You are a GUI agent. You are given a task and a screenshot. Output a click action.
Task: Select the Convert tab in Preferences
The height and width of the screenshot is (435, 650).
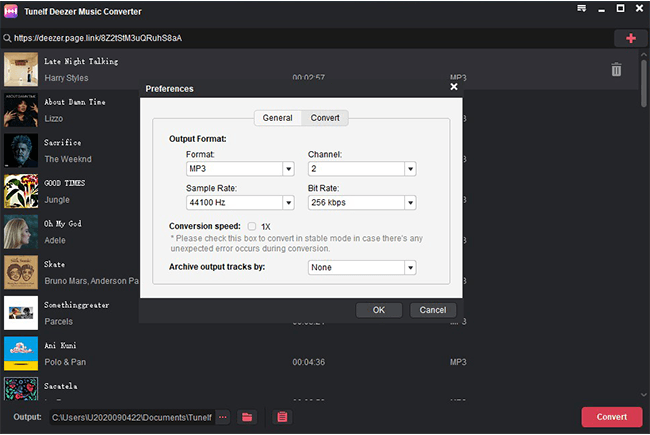click(x=325, y=118)
